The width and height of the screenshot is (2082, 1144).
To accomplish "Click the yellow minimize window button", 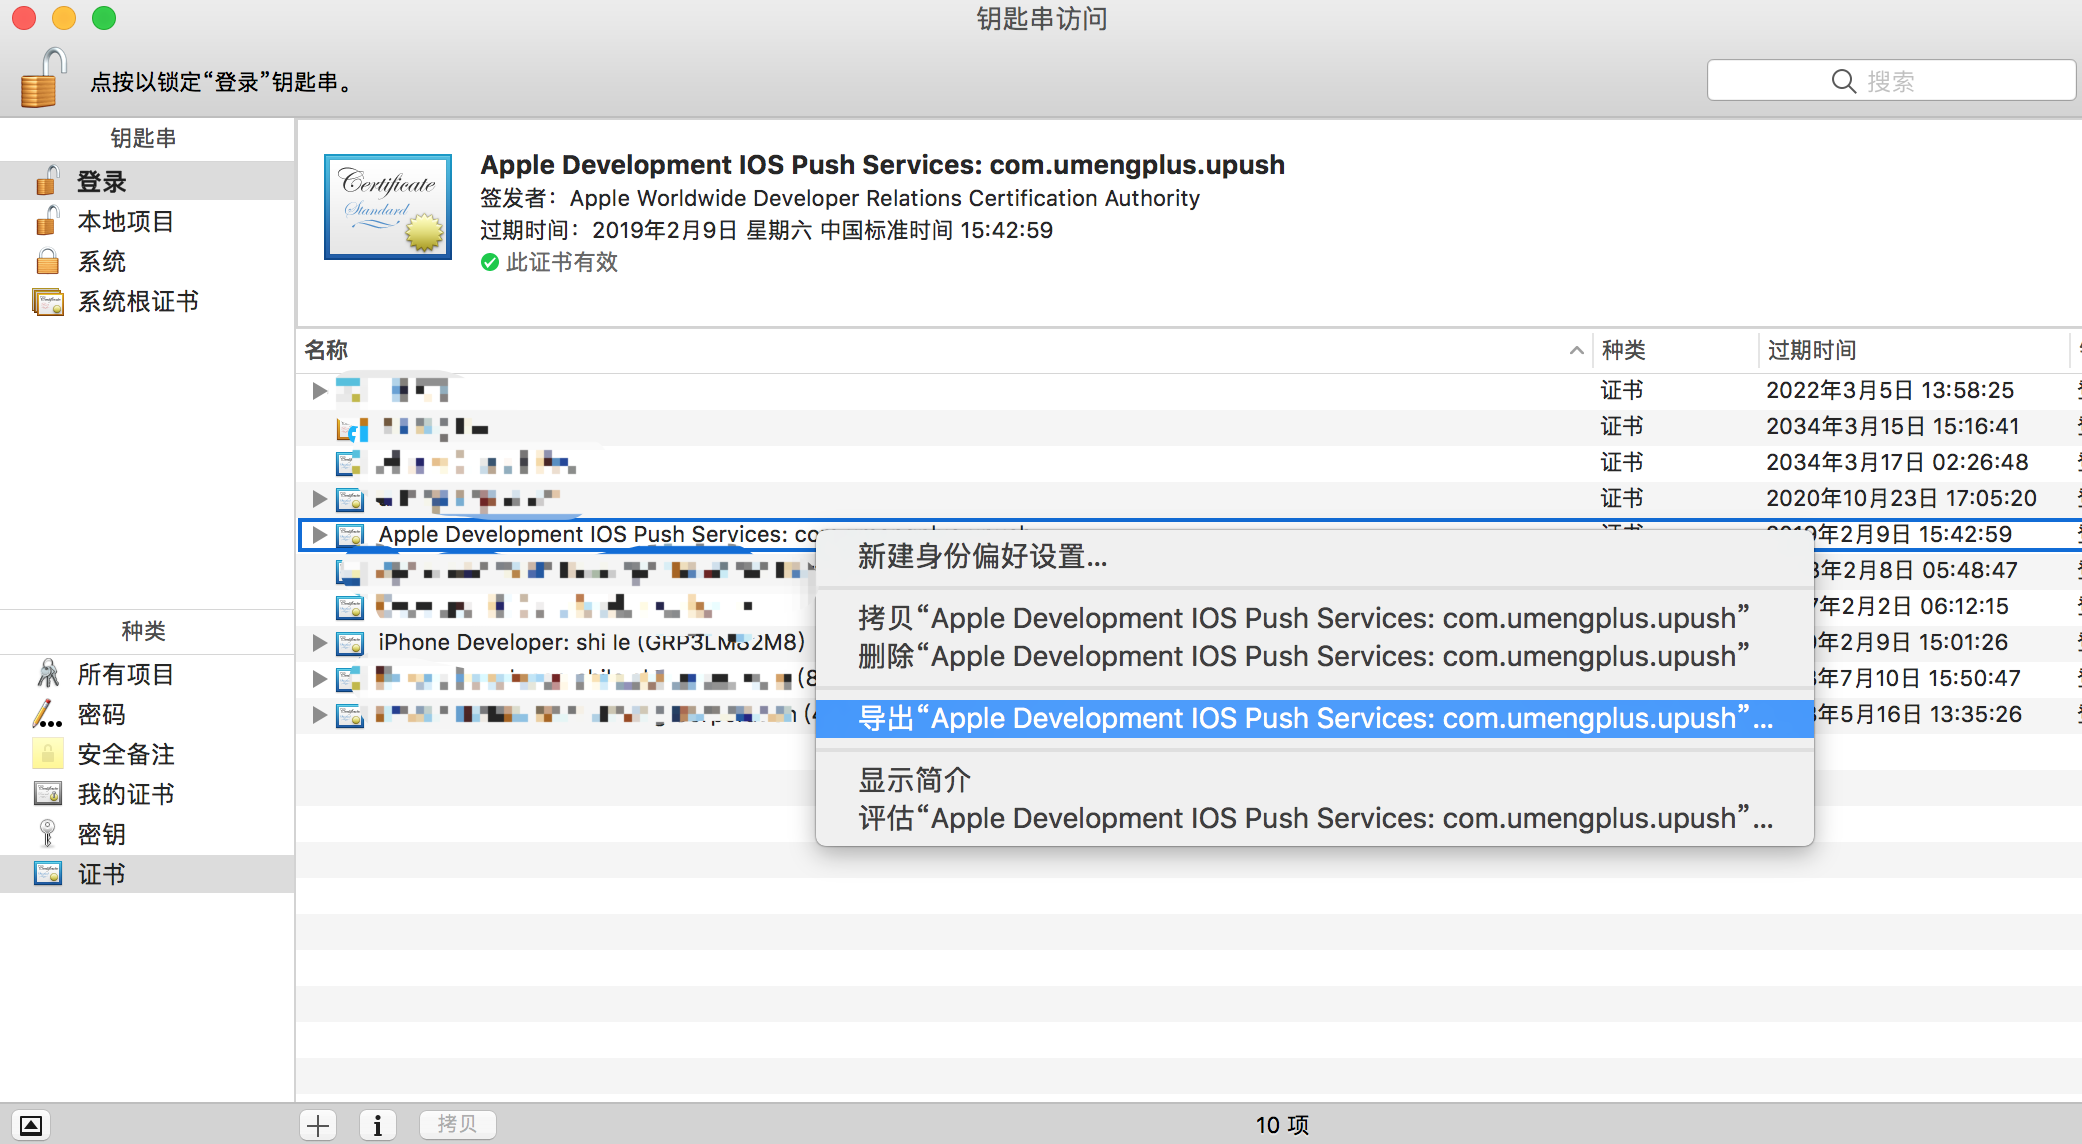I will [x=64, y=18].
